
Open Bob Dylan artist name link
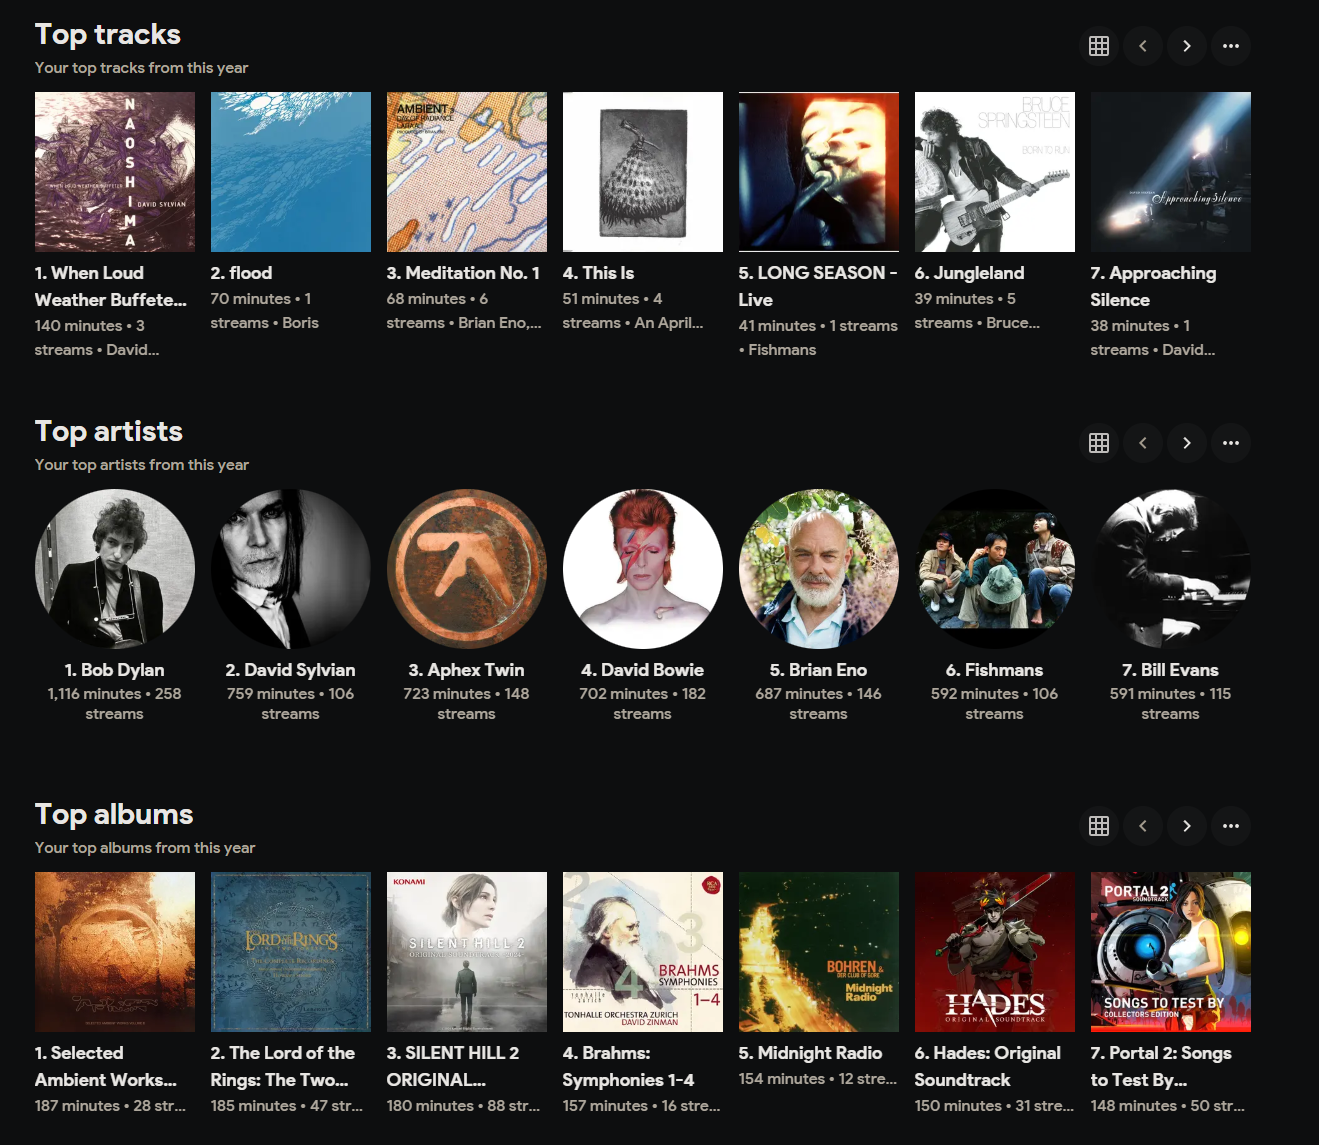[x=114, y=670]
